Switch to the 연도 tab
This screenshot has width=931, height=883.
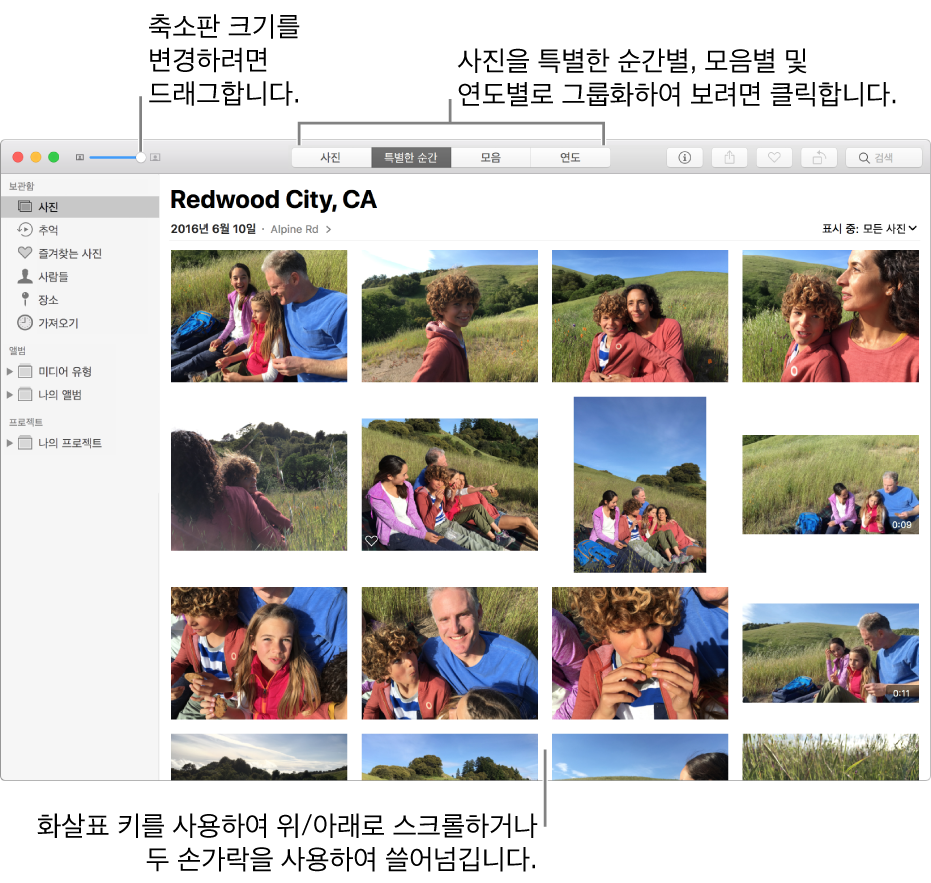coord(570,157)
